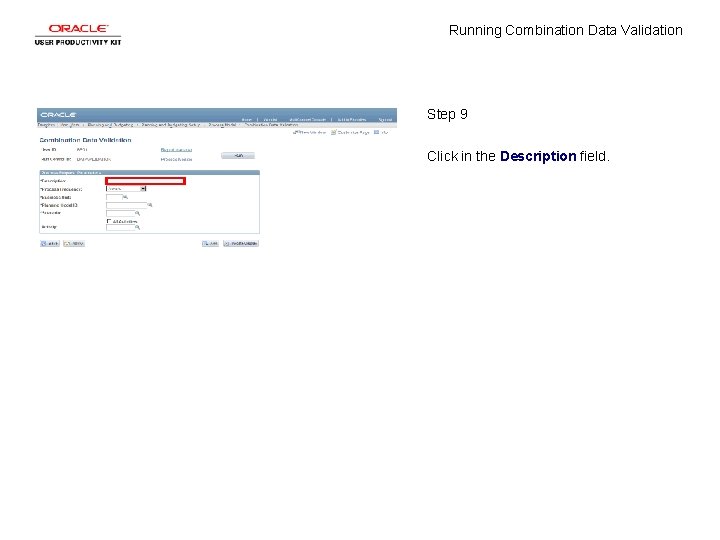Viewport: 720px width, 540px height.
Task: Click the Run button
Action: pyautogui.click(x=238, y=156)
